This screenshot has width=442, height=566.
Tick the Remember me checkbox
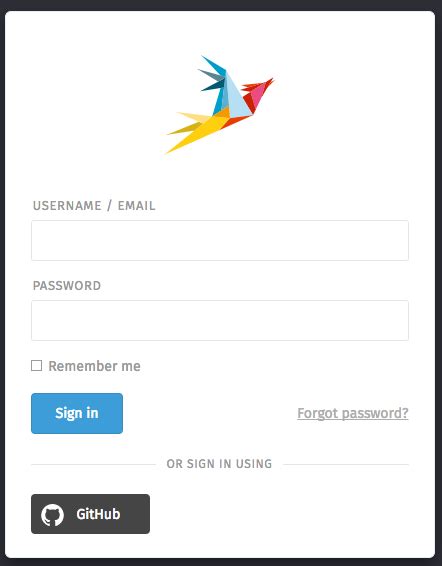click(36, 366)
